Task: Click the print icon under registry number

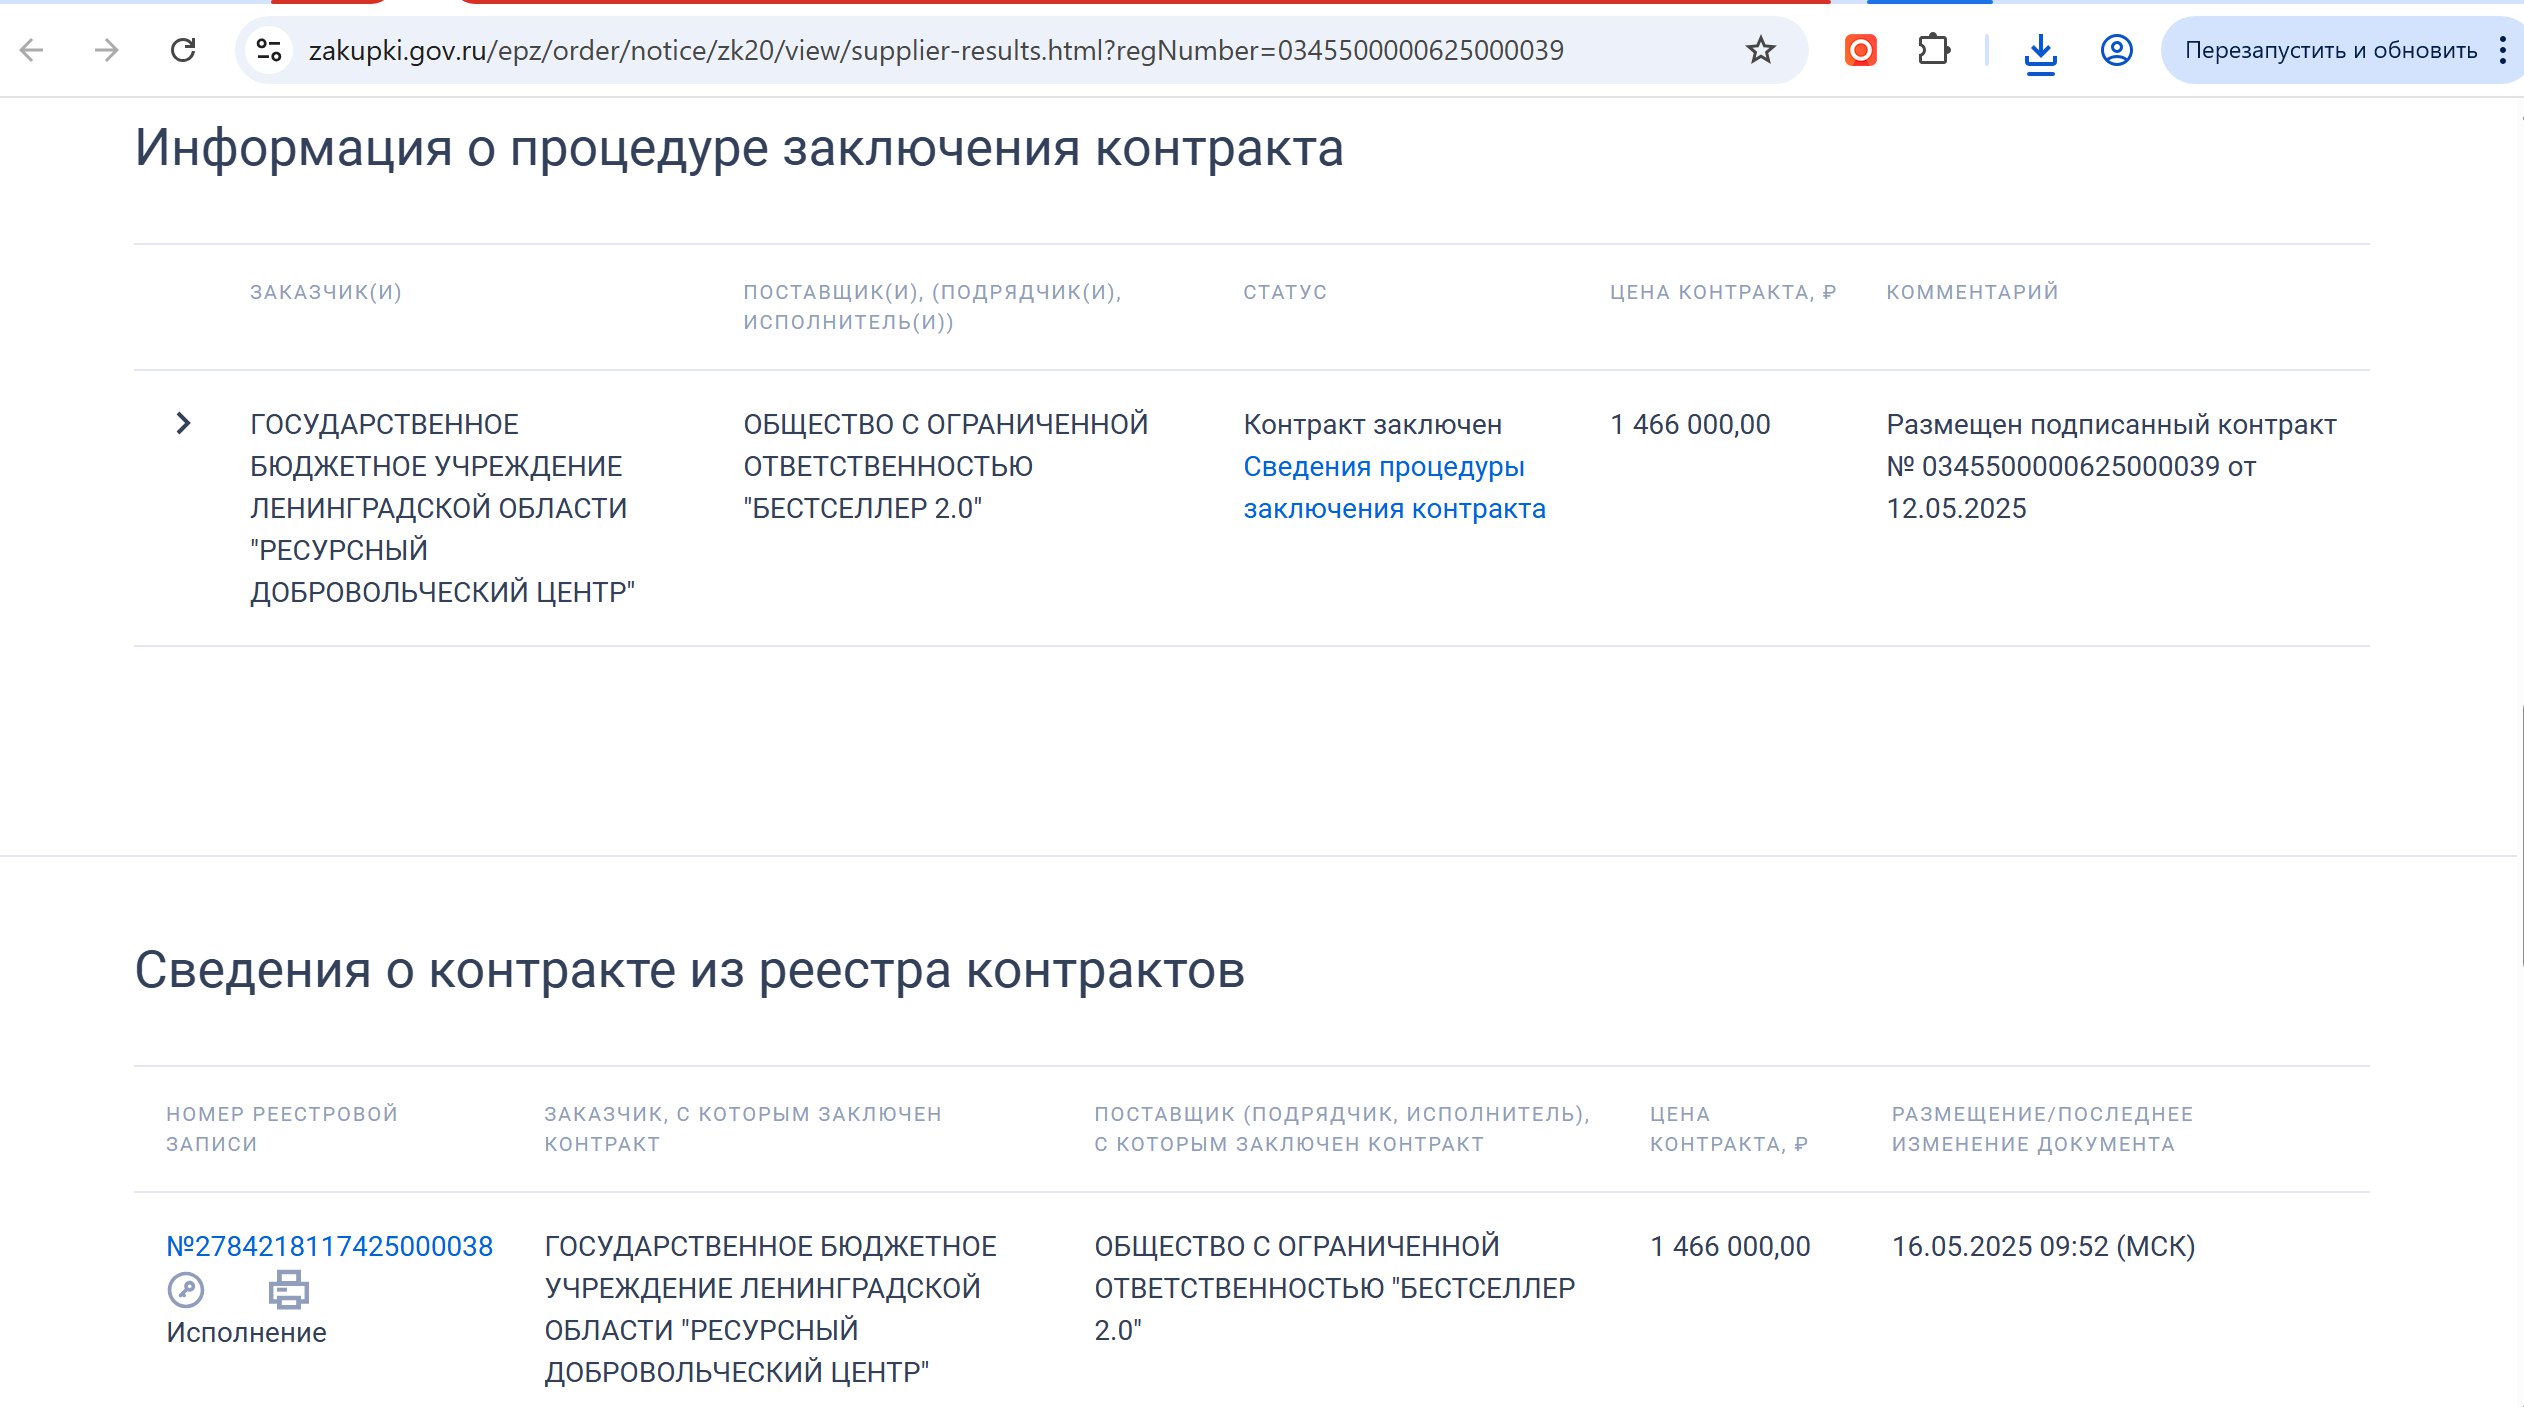Action: click(288, 1290)
